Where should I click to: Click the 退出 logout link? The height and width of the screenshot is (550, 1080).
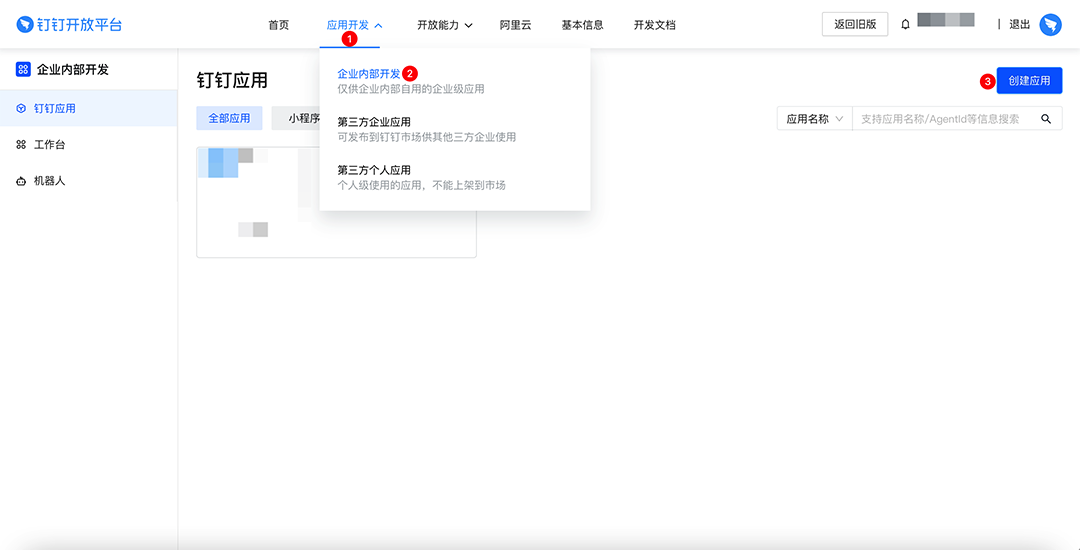[1019, 25]
